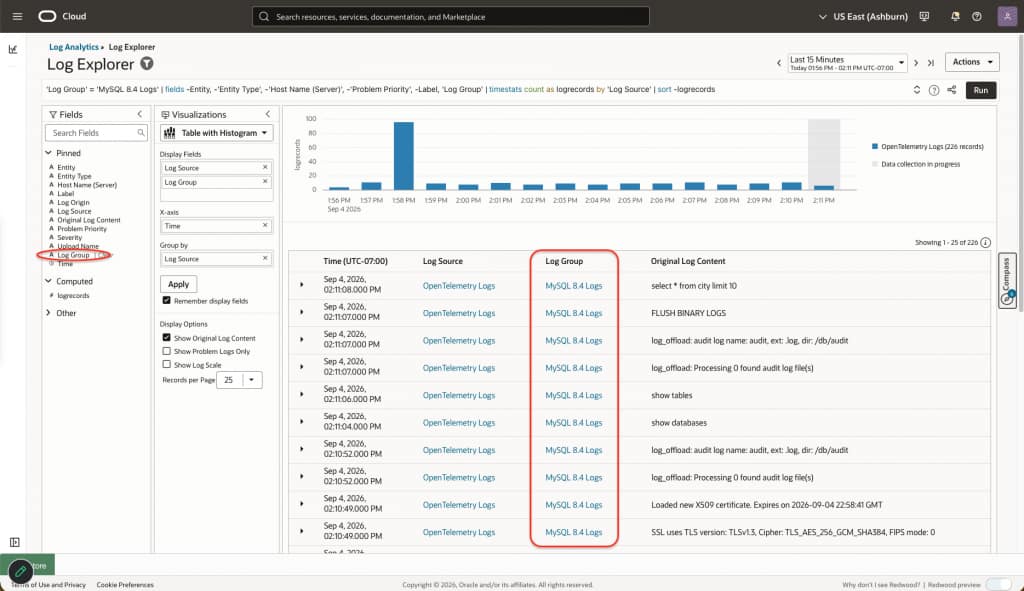Click the tall 1:58 PM histogram bar
1024x591 pixels.
[404, 155]
